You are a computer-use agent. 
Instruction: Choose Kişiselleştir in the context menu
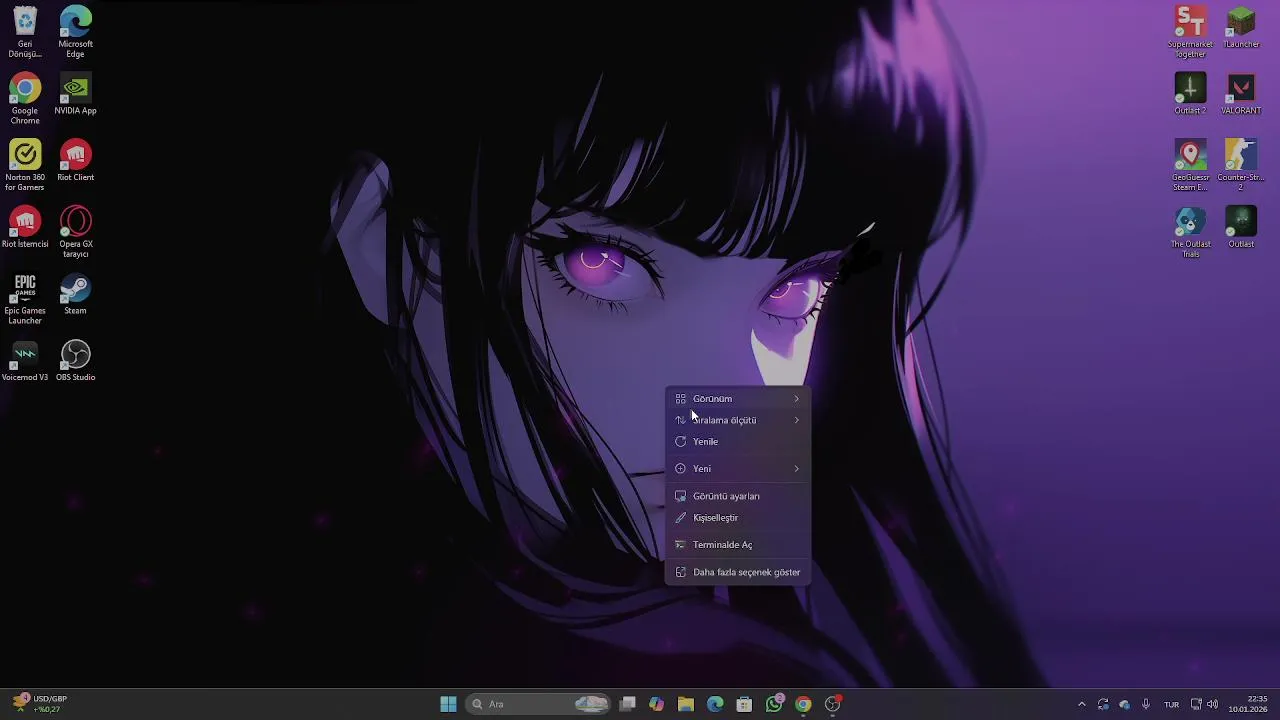tap(738, 518)
